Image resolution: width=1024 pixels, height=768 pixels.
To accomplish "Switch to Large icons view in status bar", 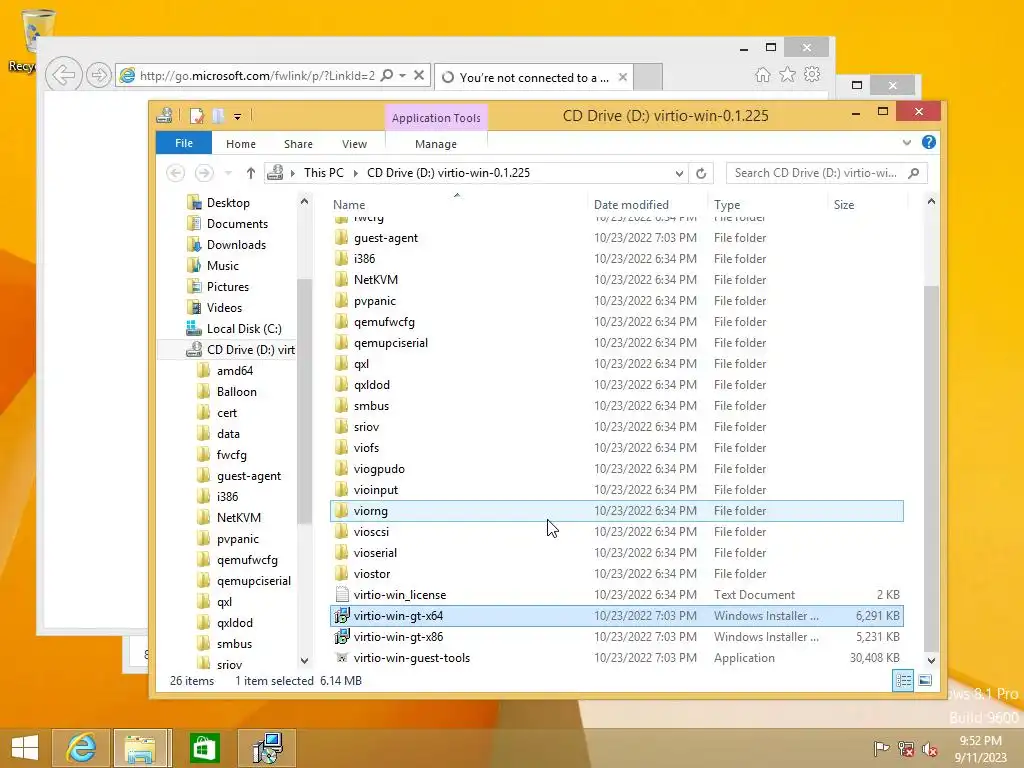I will 925,680.
